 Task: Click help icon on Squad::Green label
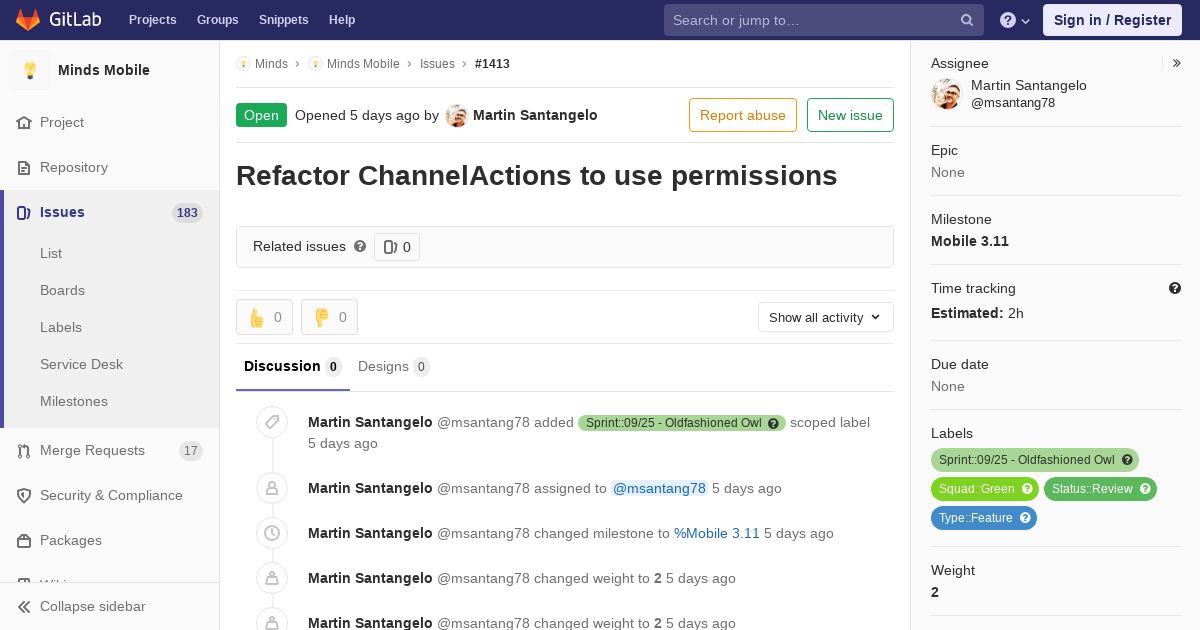tap(1027, 489)
